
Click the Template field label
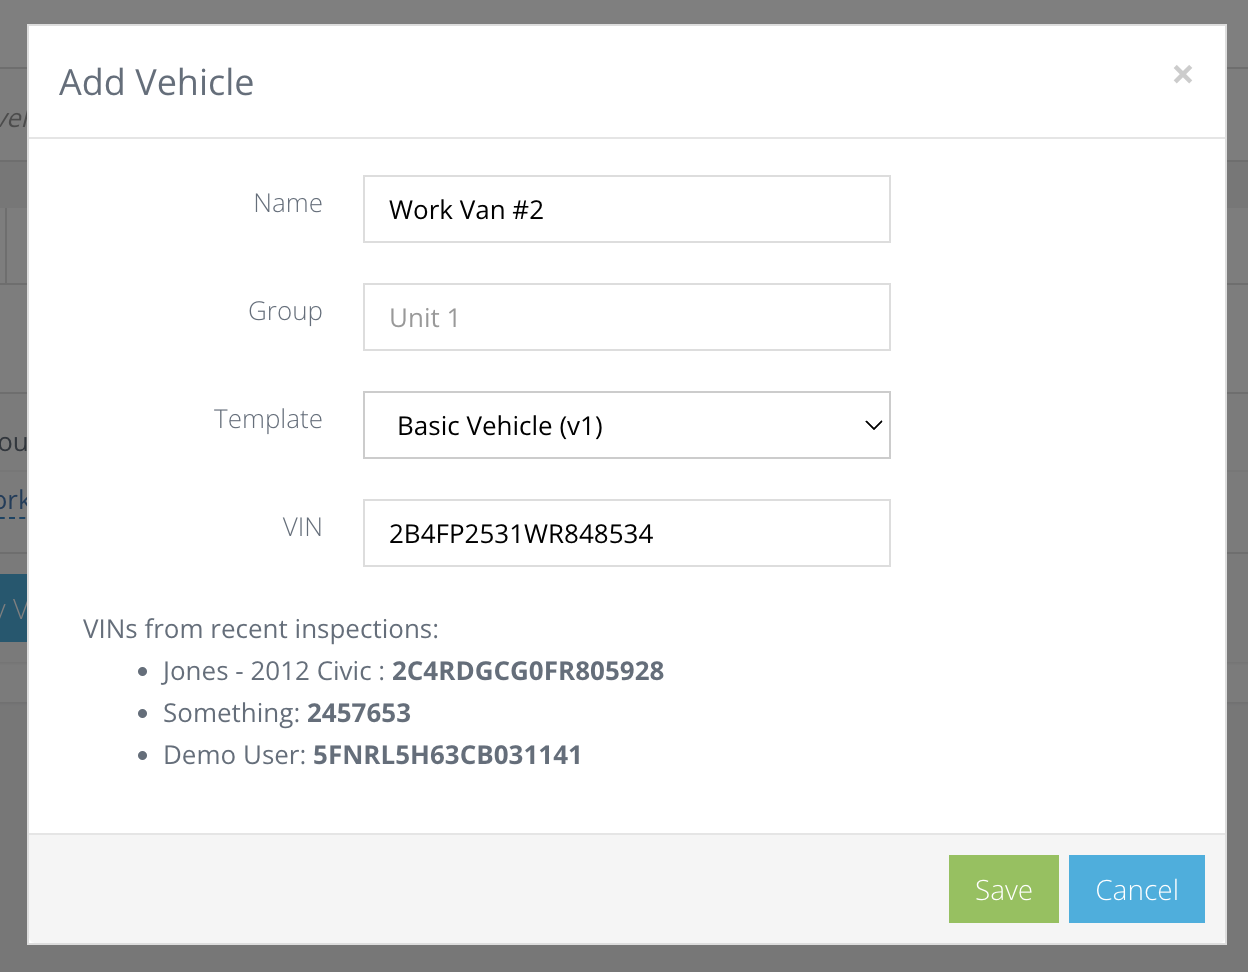[268, 419]
